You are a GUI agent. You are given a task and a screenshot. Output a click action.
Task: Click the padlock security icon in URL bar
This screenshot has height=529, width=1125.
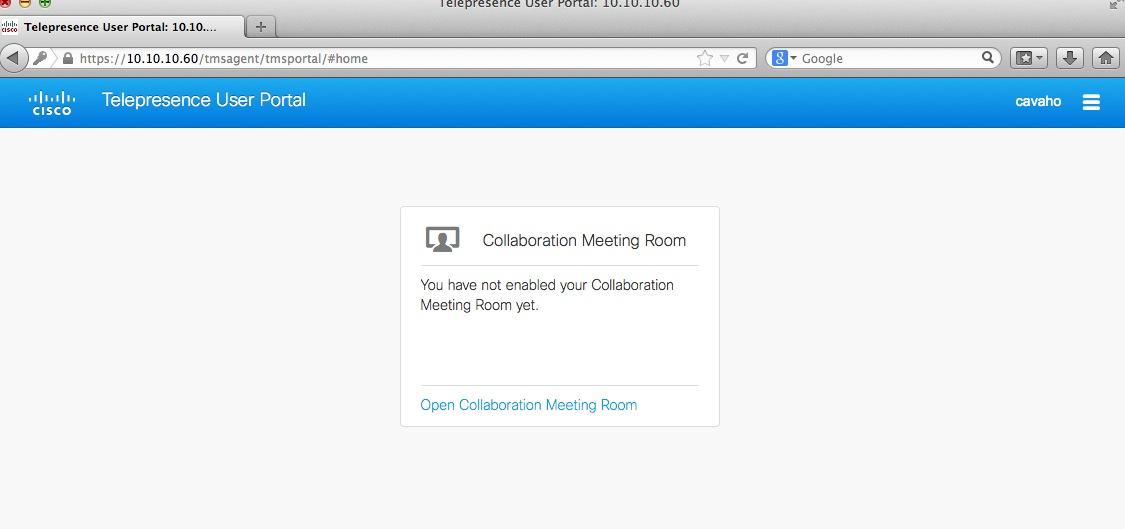click(x=68, y=58)
